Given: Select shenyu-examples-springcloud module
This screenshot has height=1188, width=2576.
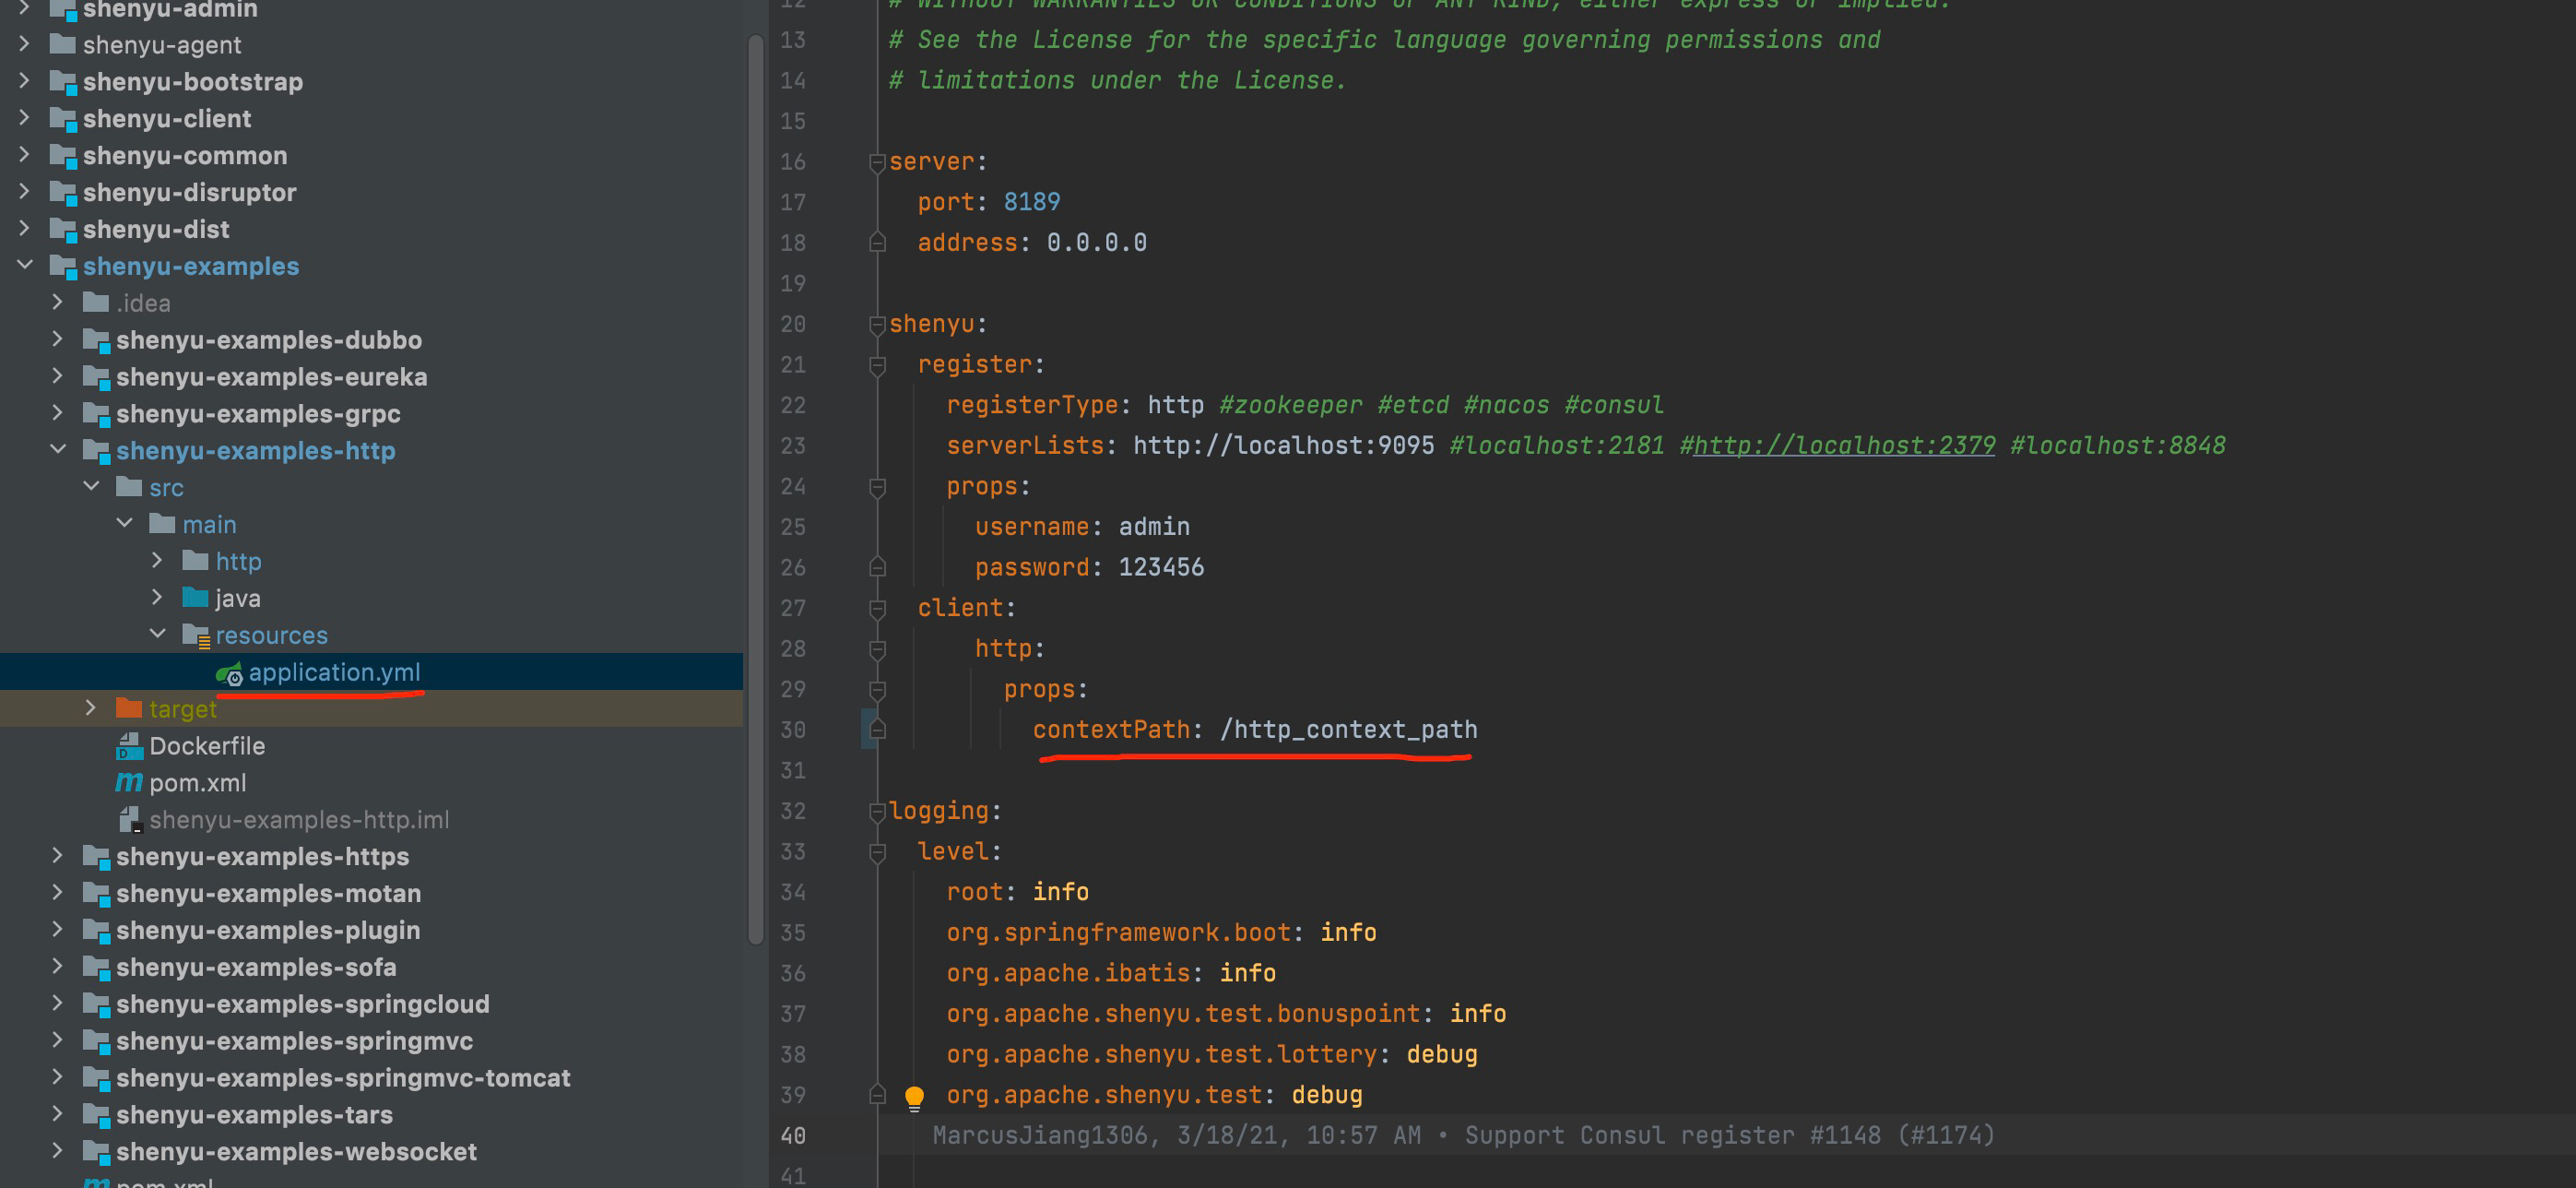Looking at the screenshot, I should click(302, 1004).
